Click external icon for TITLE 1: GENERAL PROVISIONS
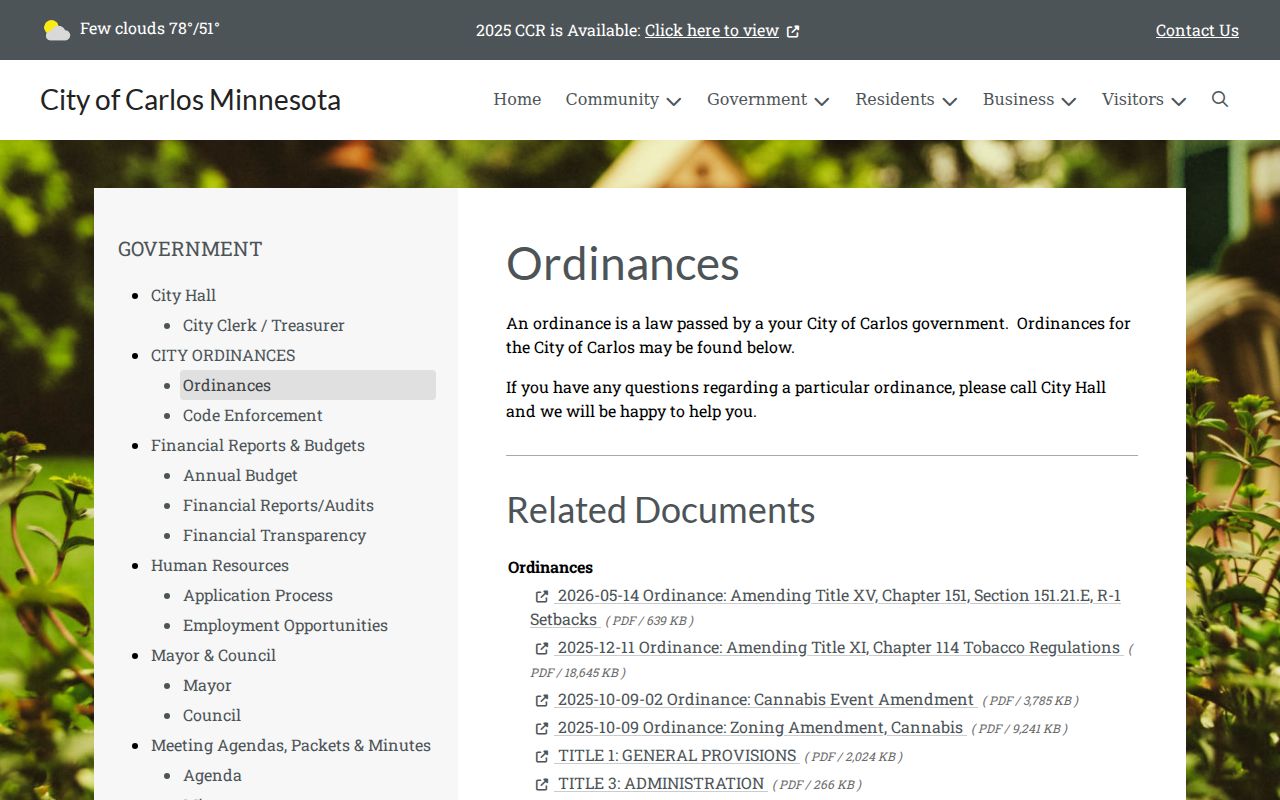 click(542, 756)
